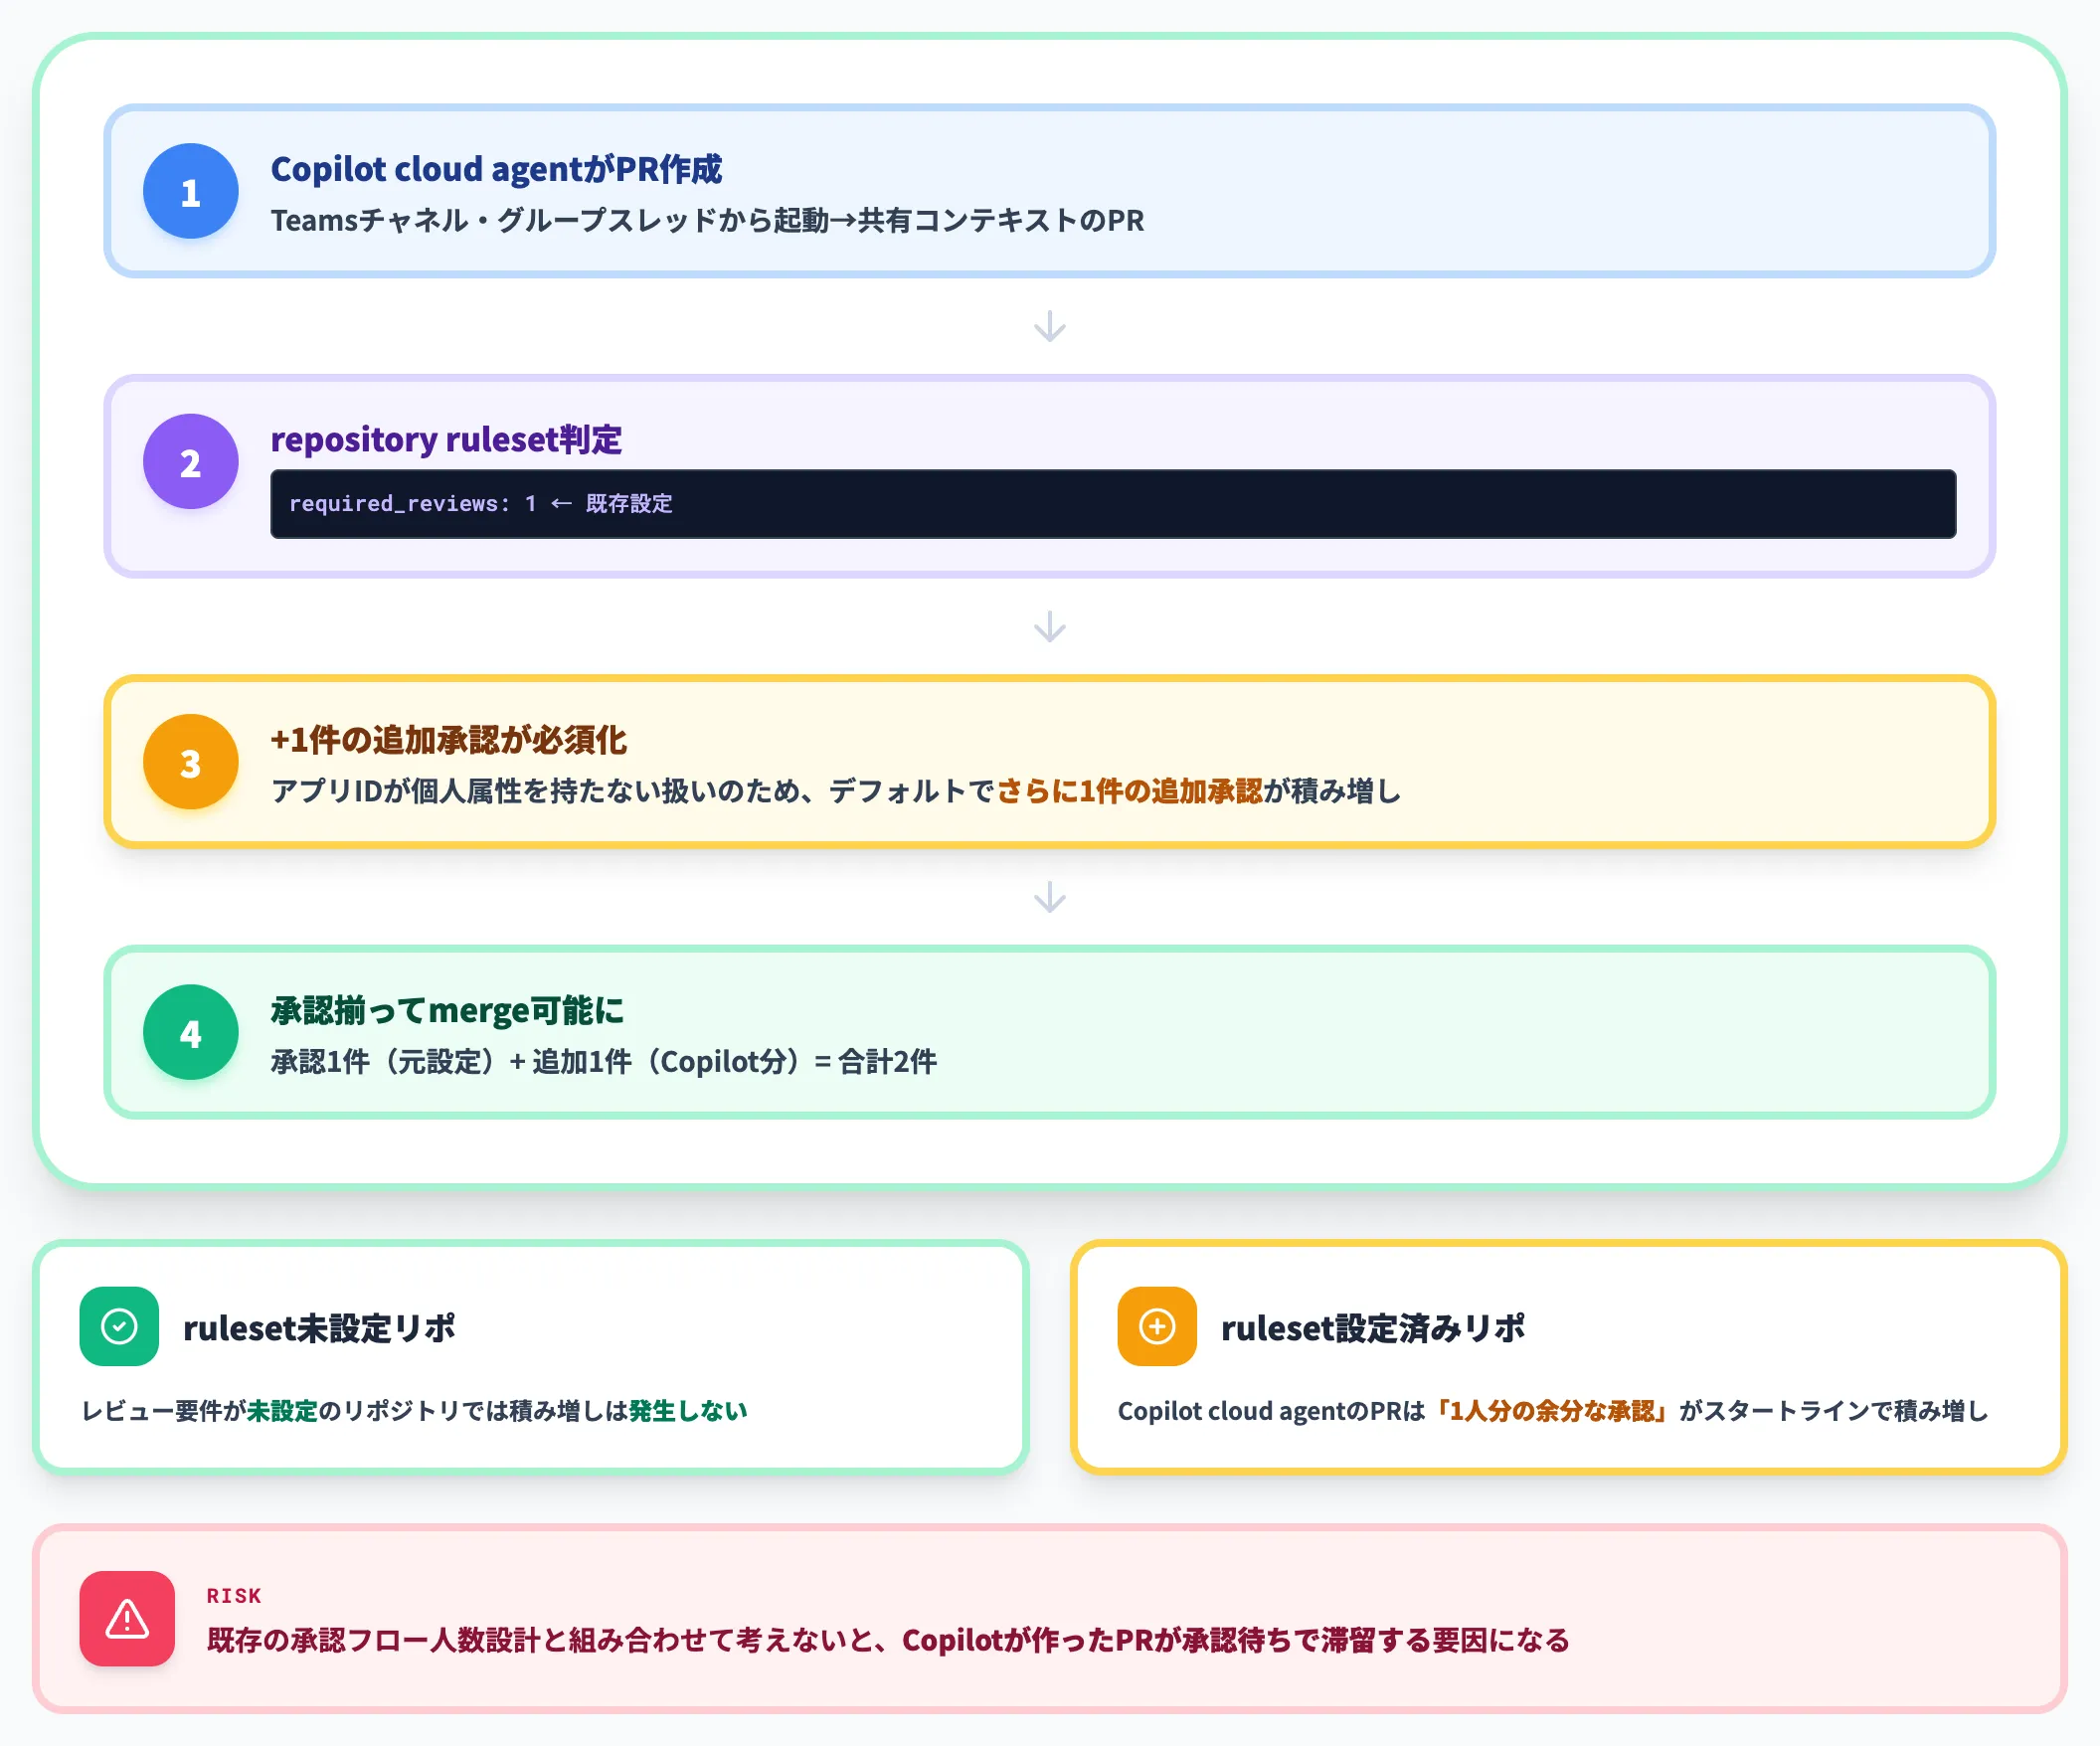Select the purple step 2 badge
The image size is (2100, 1746).
pos(191,461)
